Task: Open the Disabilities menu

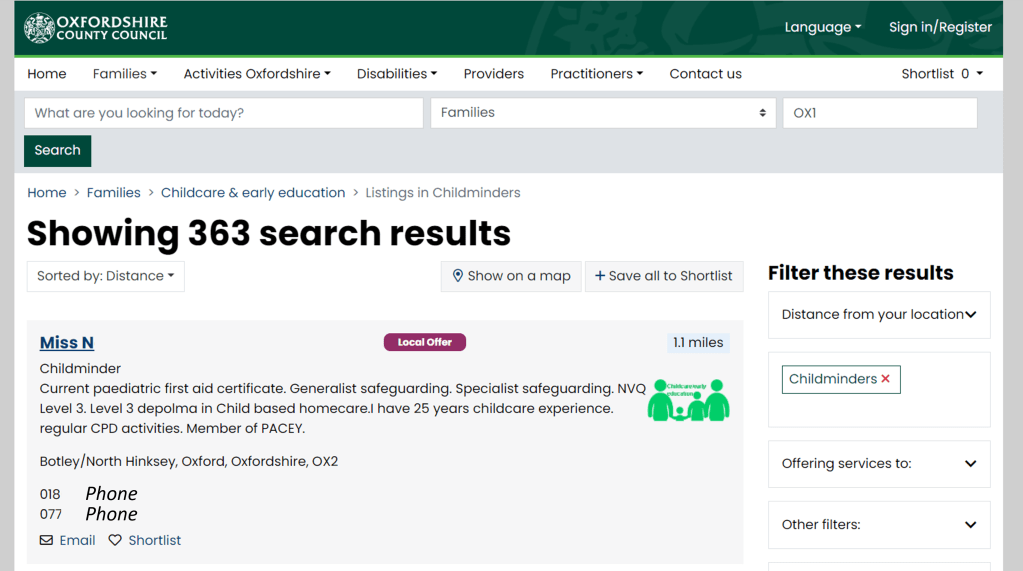Action: pos(396,74)
